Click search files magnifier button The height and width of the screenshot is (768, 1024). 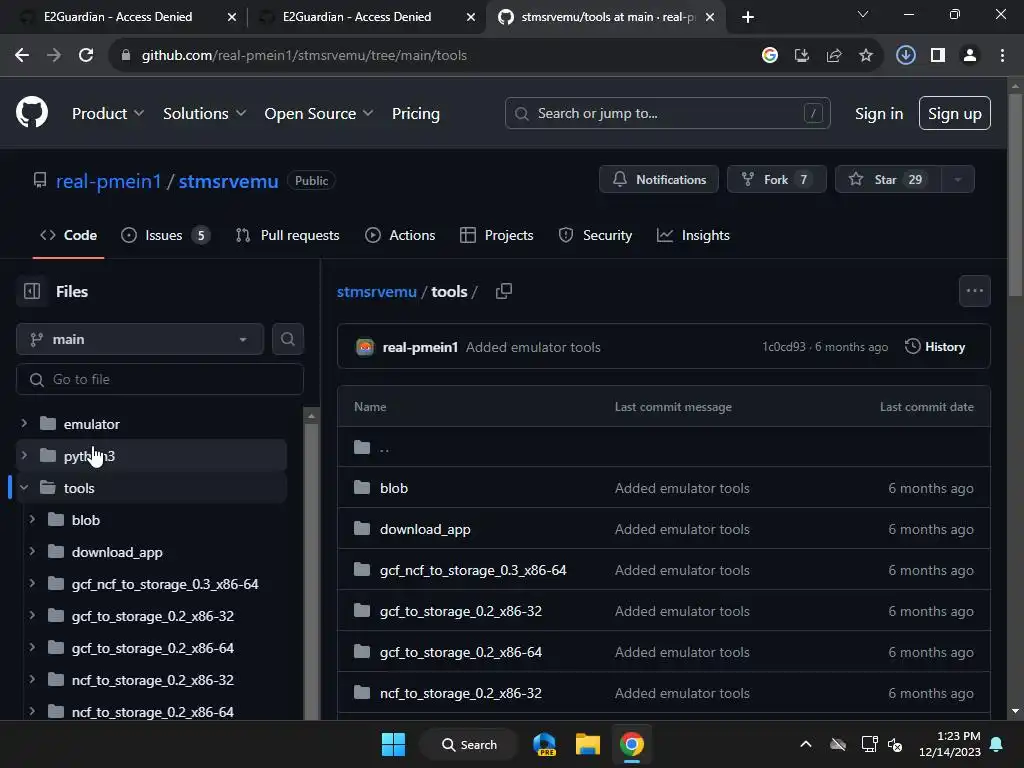[x=287, y=339]
